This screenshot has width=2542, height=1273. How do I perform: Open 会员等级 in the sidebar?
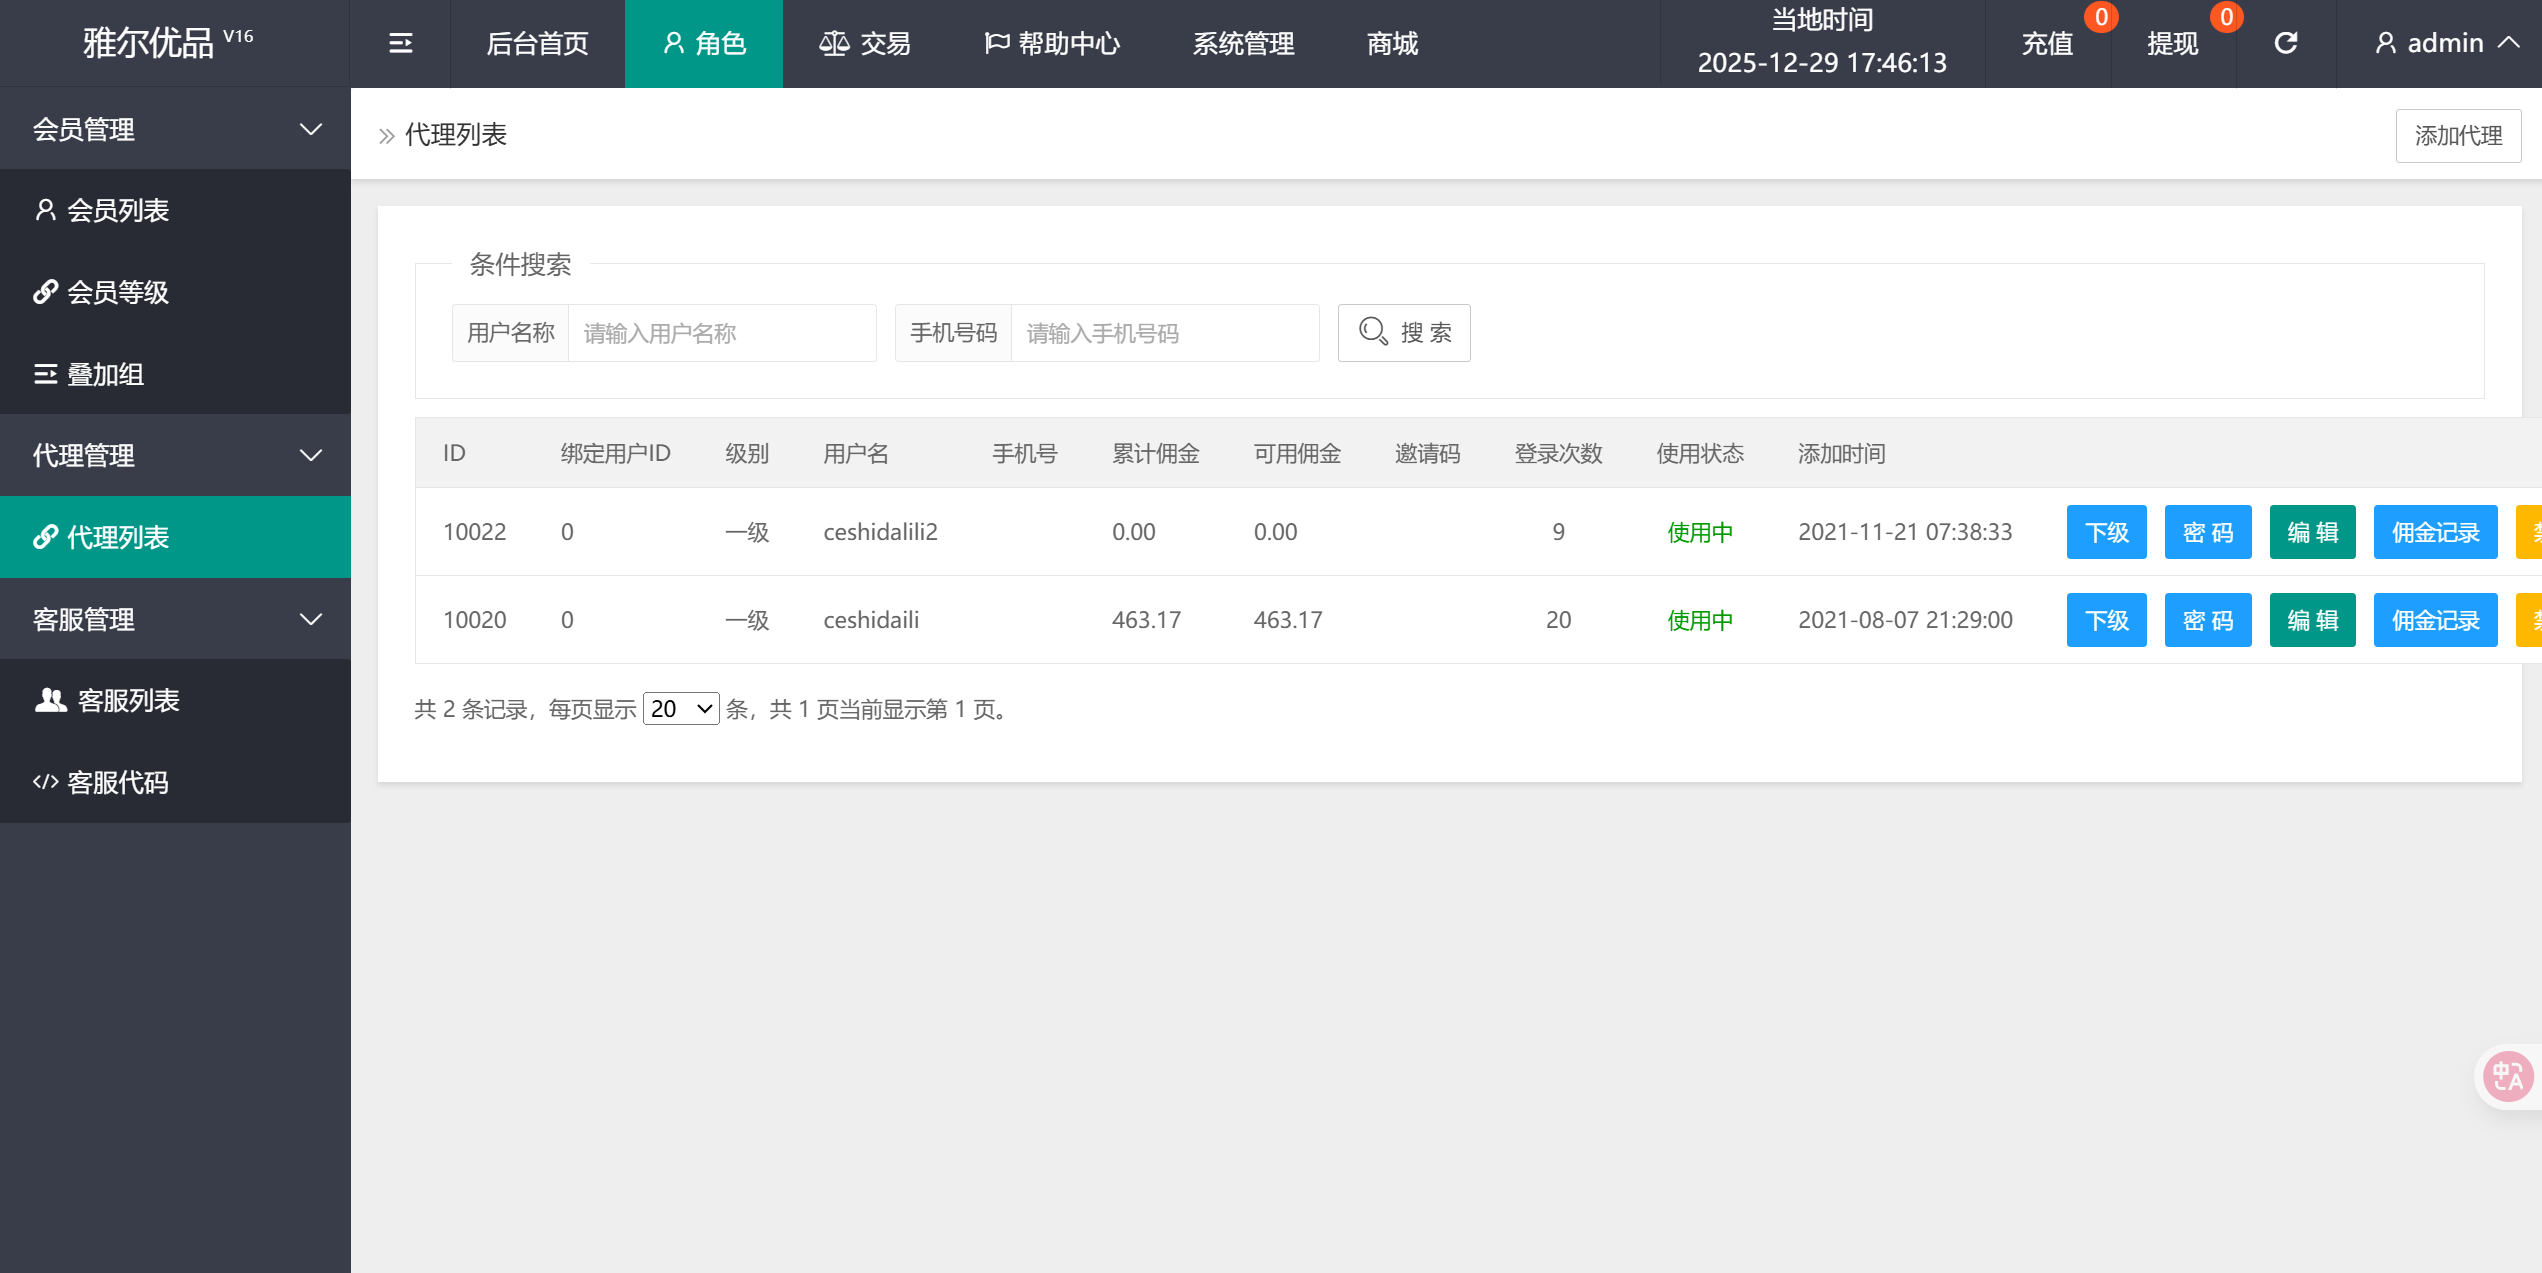tap(117, 292)
